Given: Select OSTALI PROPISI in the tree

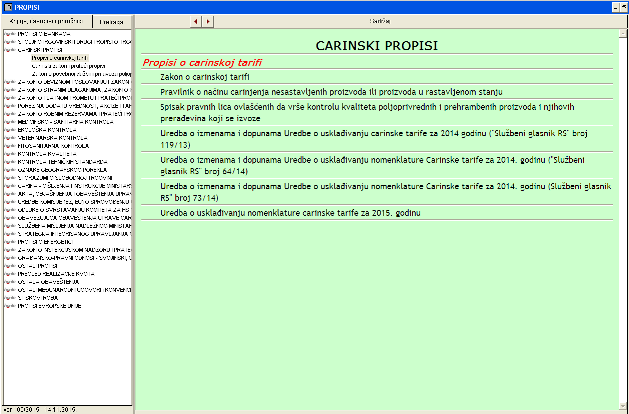Looking at the screenshot, I should pyautogui.click(x=37, y=266).
